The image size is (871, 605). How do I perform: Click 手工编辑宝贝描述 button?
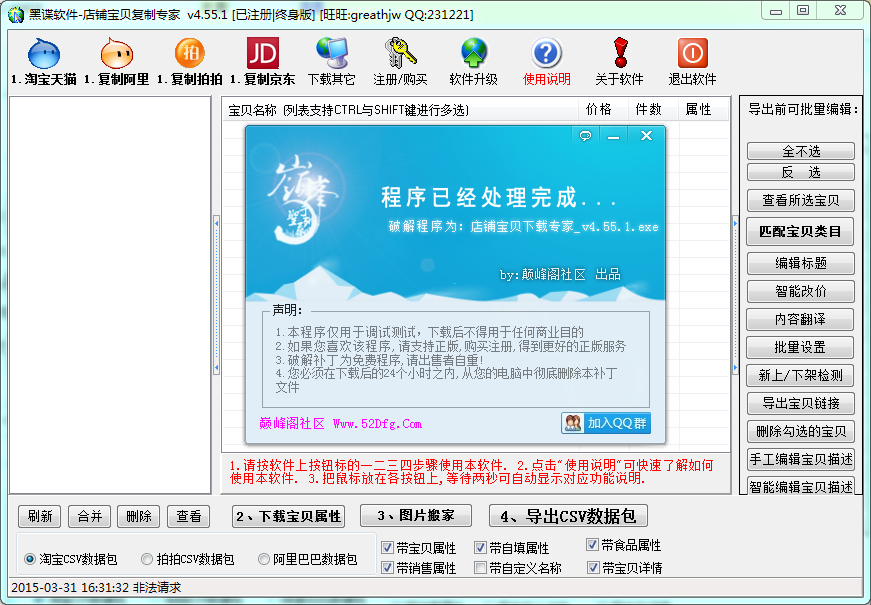(x=800, y=459)
